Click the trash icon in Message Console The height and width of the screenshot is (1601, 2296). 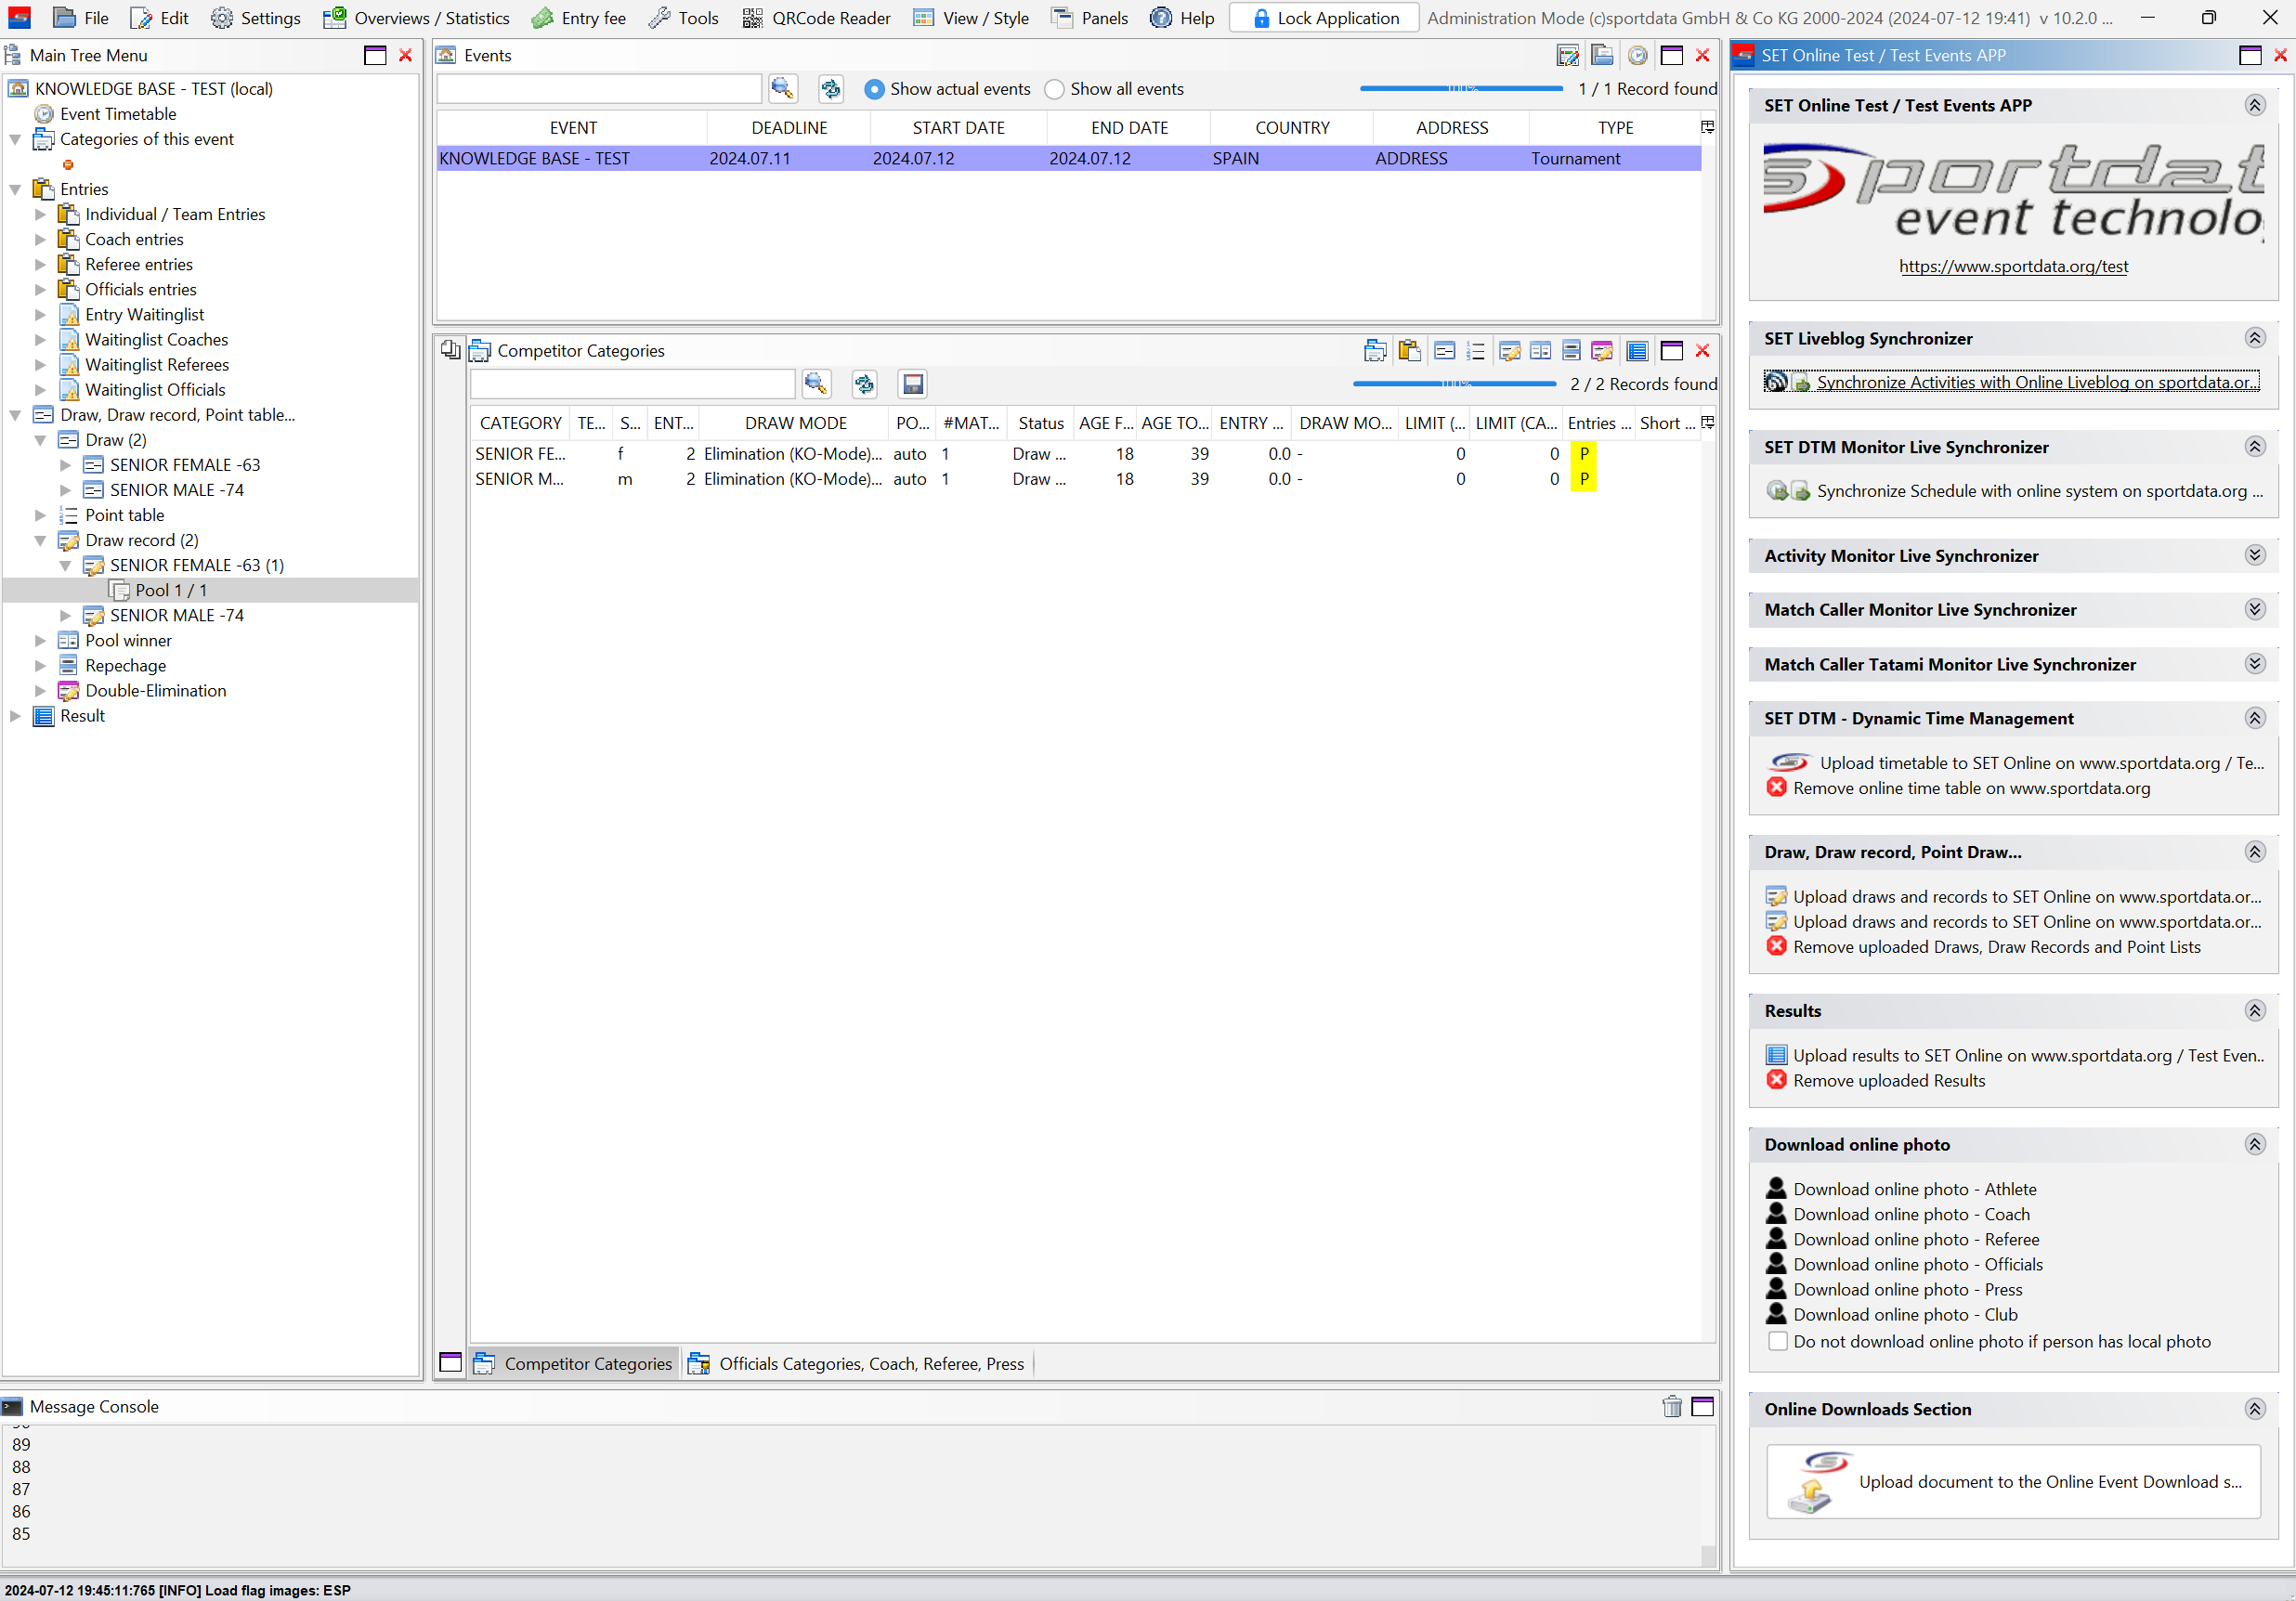click(x=1671, y=1406)
